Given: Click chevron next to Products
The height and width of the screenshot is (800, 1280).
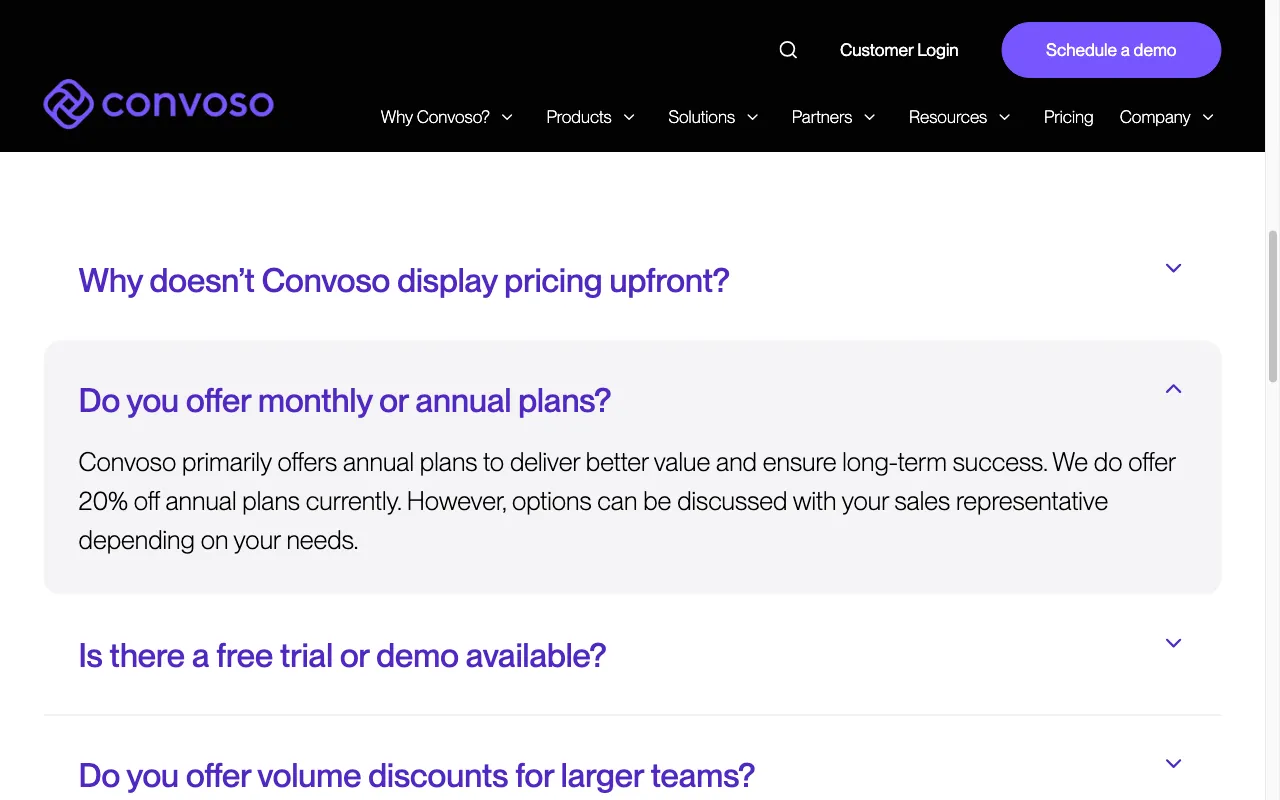Looking at the screenshot, I should click(629, 117).
